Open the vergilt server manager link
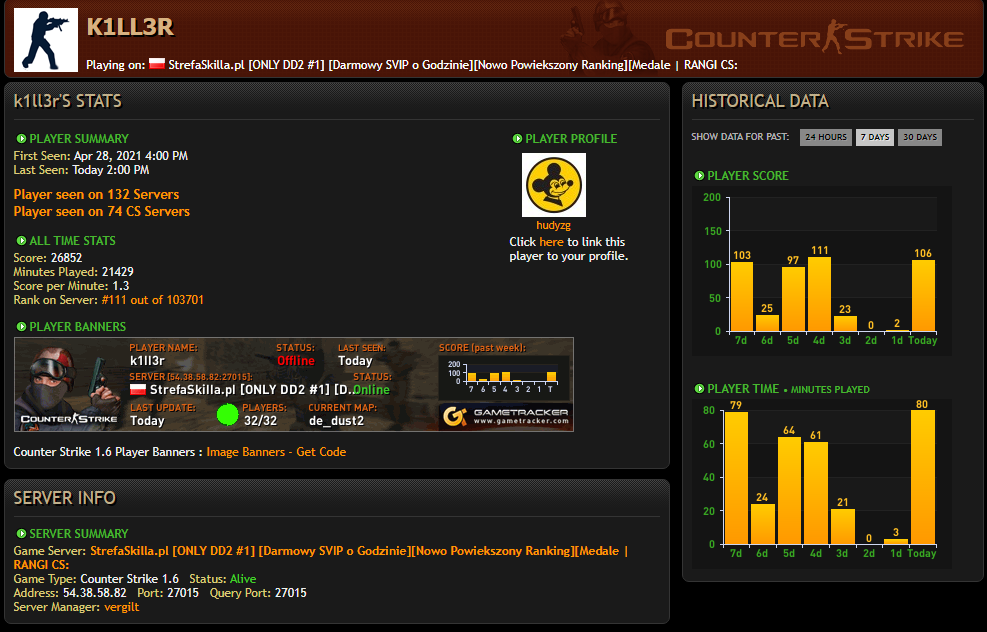 coord(121,607)
